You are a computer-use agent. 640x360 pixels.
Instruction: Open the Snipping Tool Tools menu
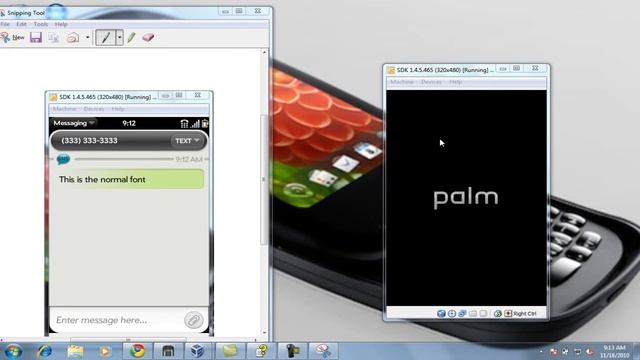(x=41, y=24)
